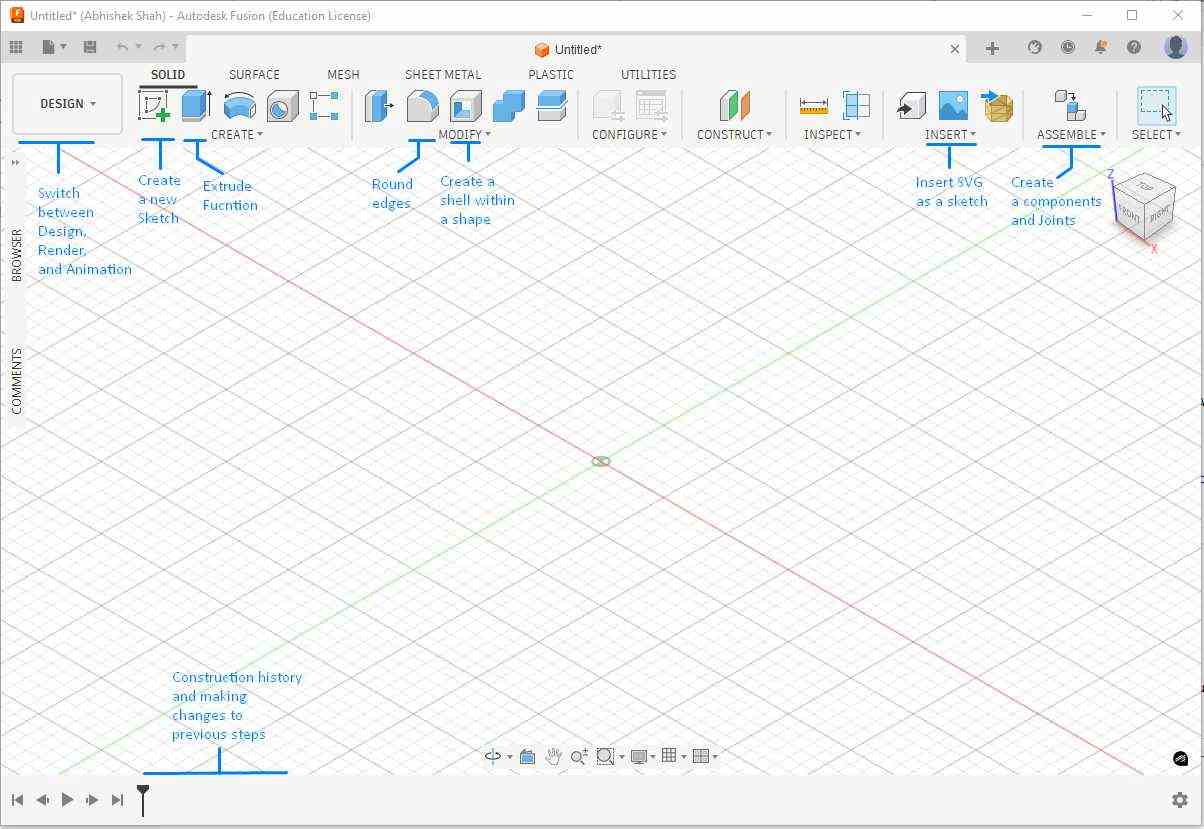Viewport: 1204px width, 829px height.
Task: Close the Untitled* document tab
Action: click(x=955, y=48)
